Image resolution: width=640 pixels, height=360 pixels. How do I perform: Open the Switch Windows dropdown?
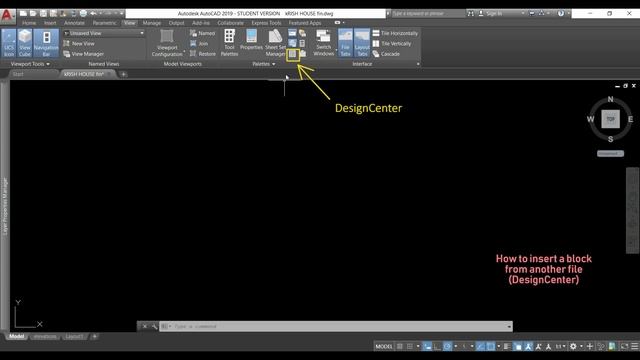point(324,43)
